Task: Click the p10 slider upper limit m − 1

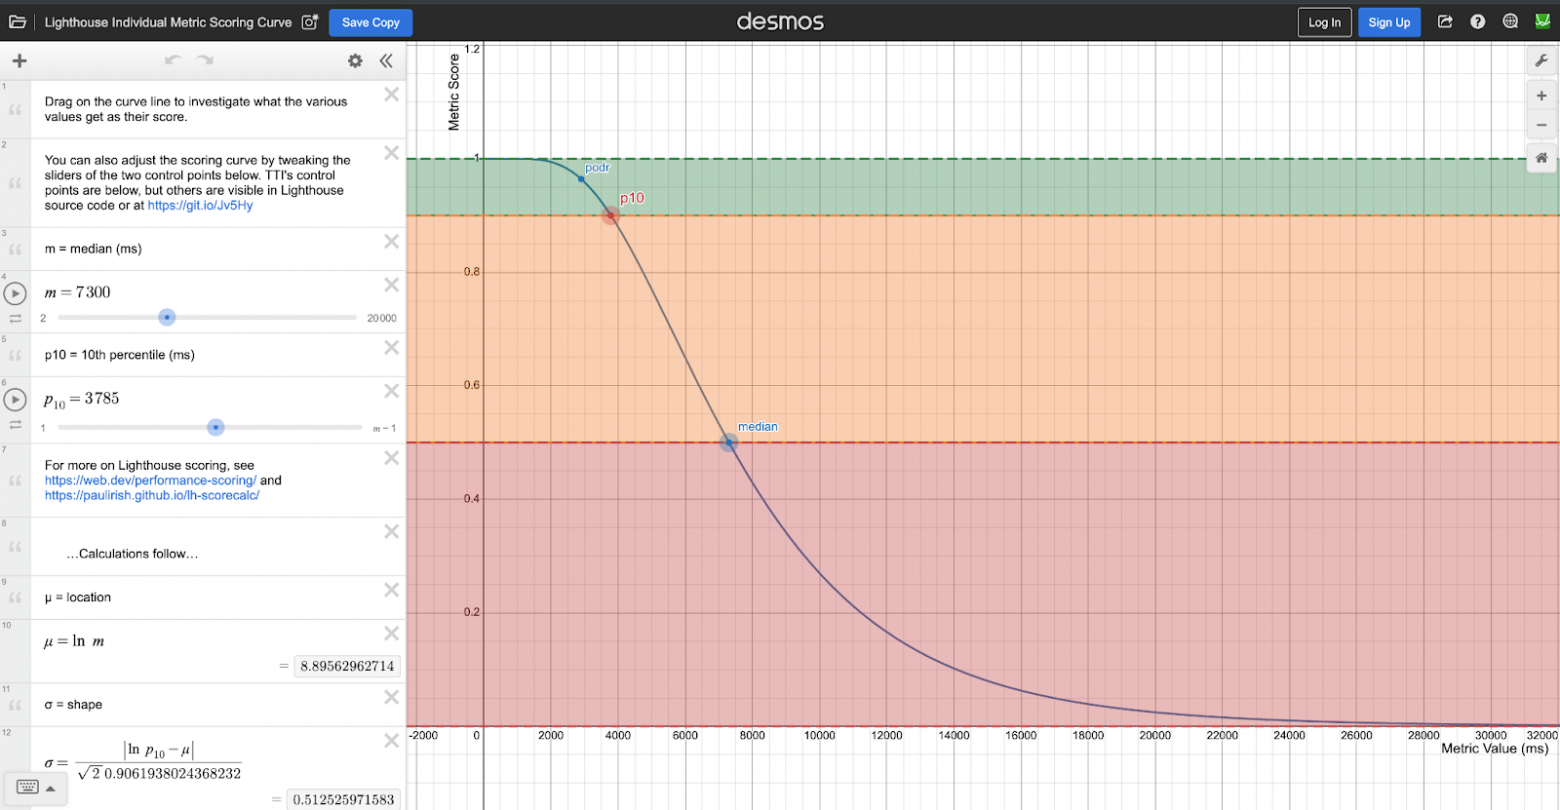Action: click(384, 428)
